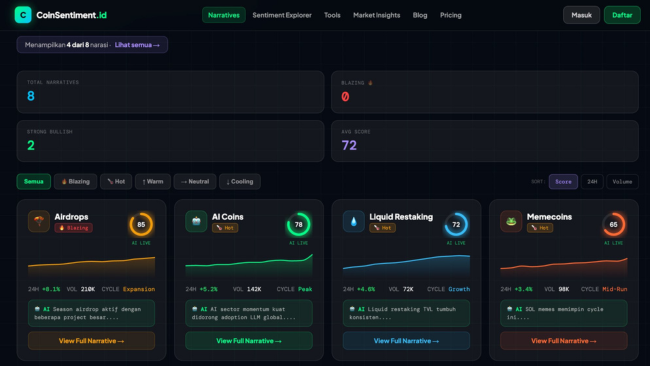
Task: Click Memecoins summary about SOL memes
Action: point(564,313)
